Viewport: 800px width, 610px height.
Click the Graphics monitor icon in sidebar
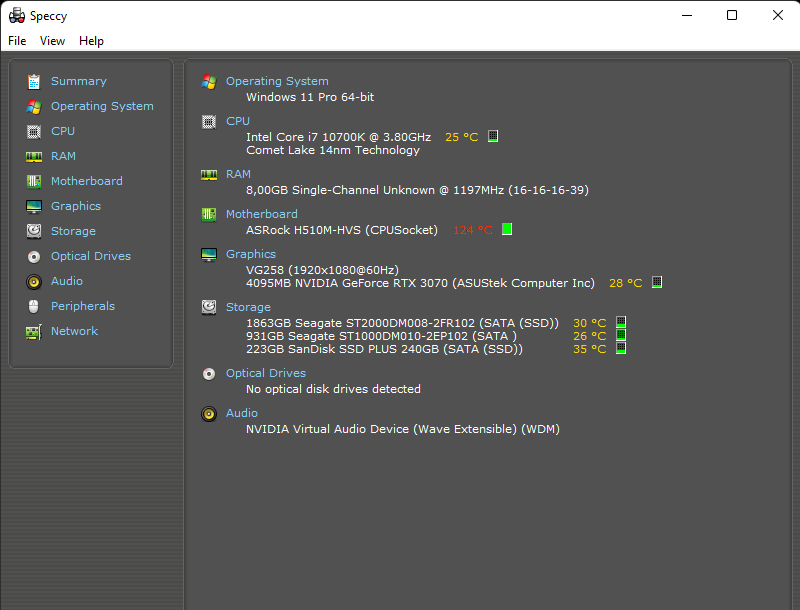[34, 207]
